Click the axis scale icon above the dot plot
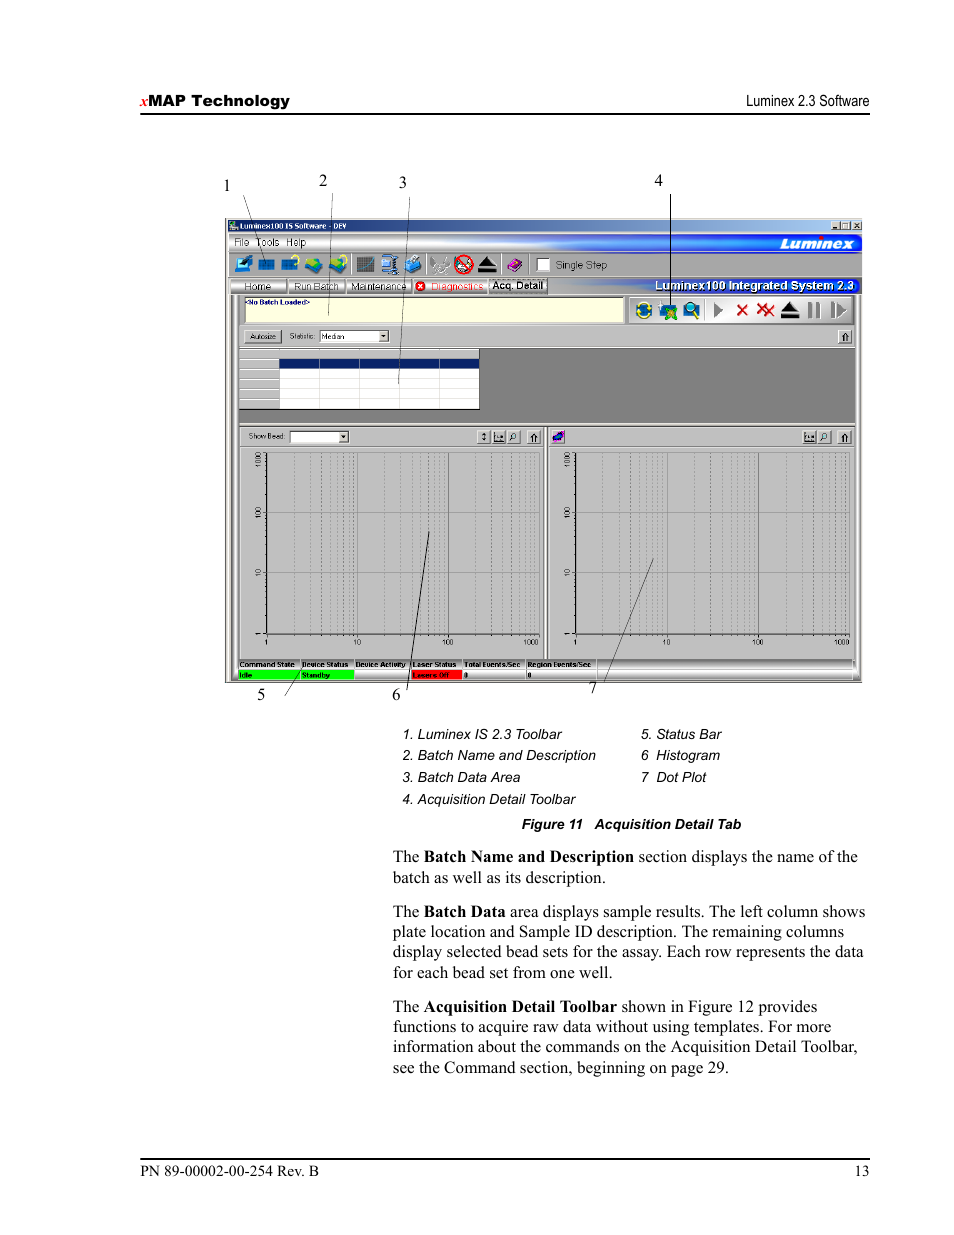Screen dimensions: 954x1235 [x=810, y=437]
